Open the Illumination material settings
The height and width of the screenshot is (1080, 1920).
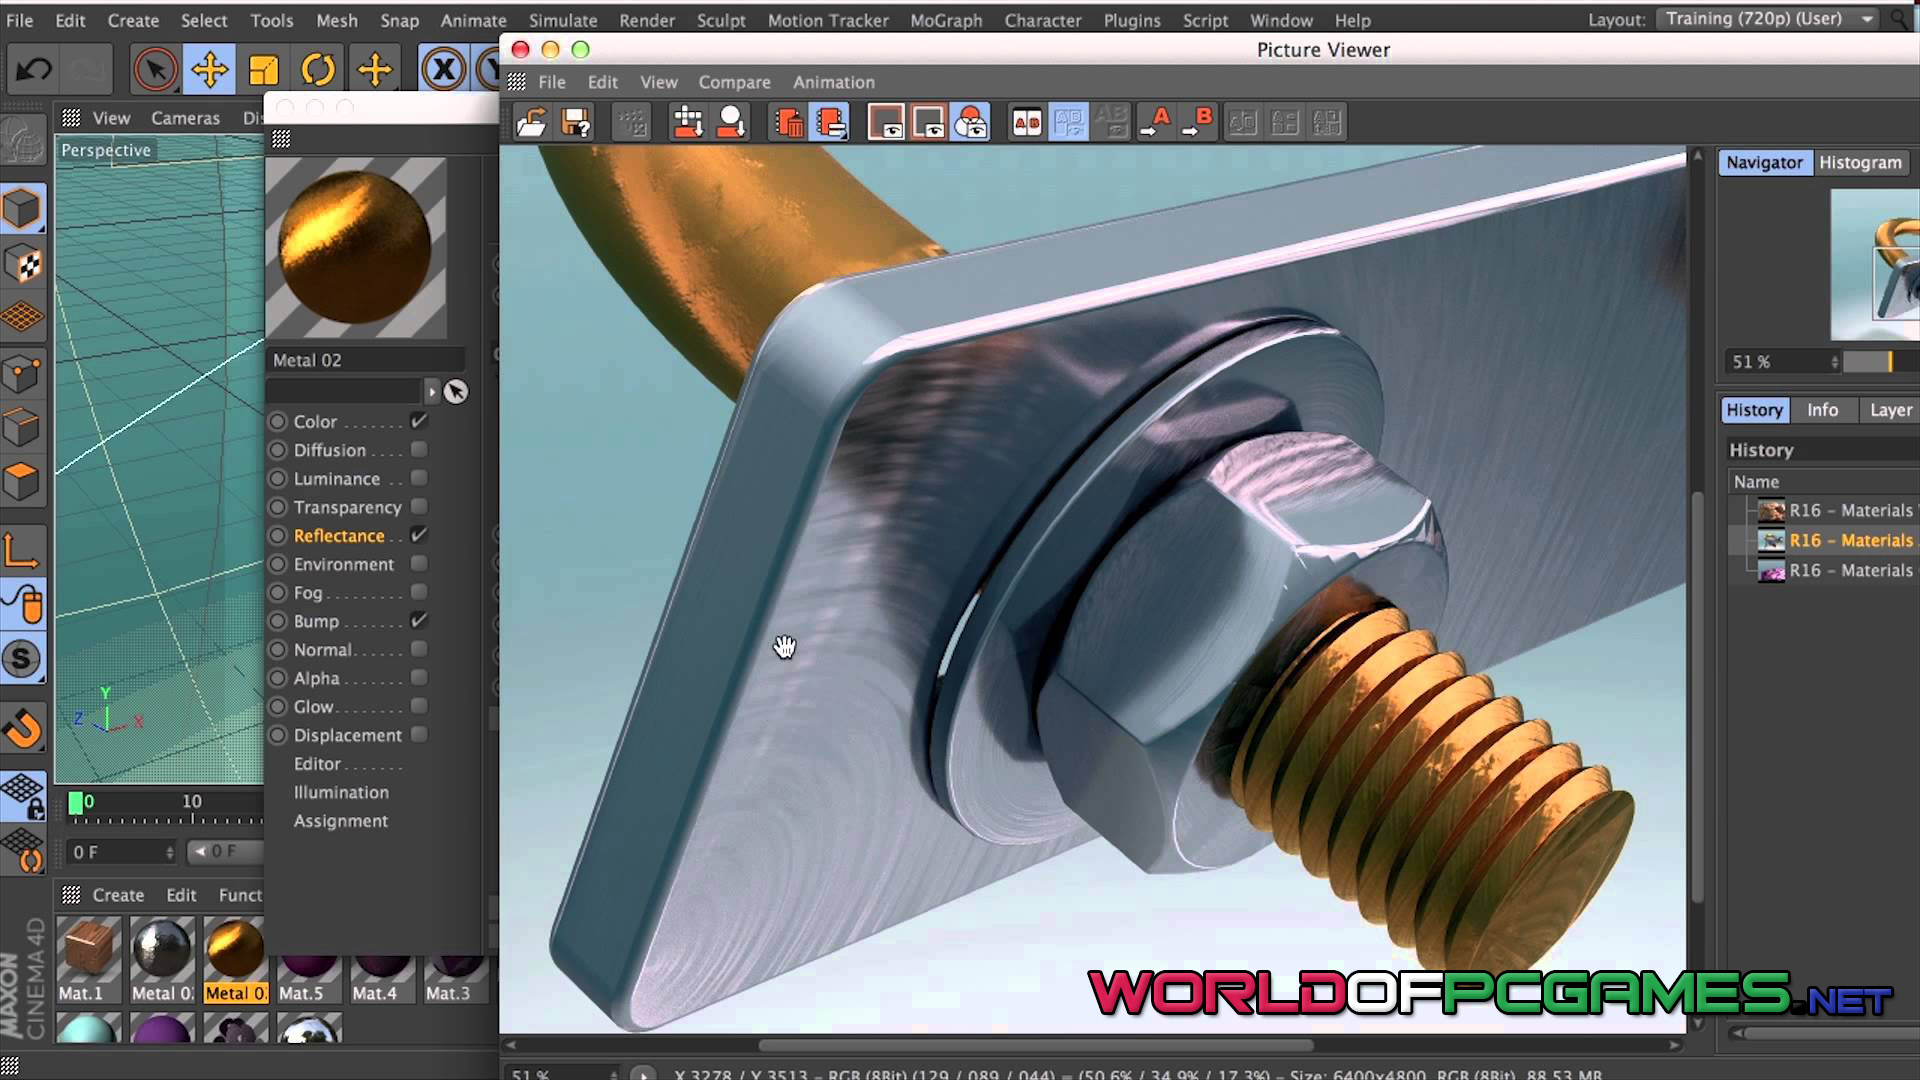[341, 792]
